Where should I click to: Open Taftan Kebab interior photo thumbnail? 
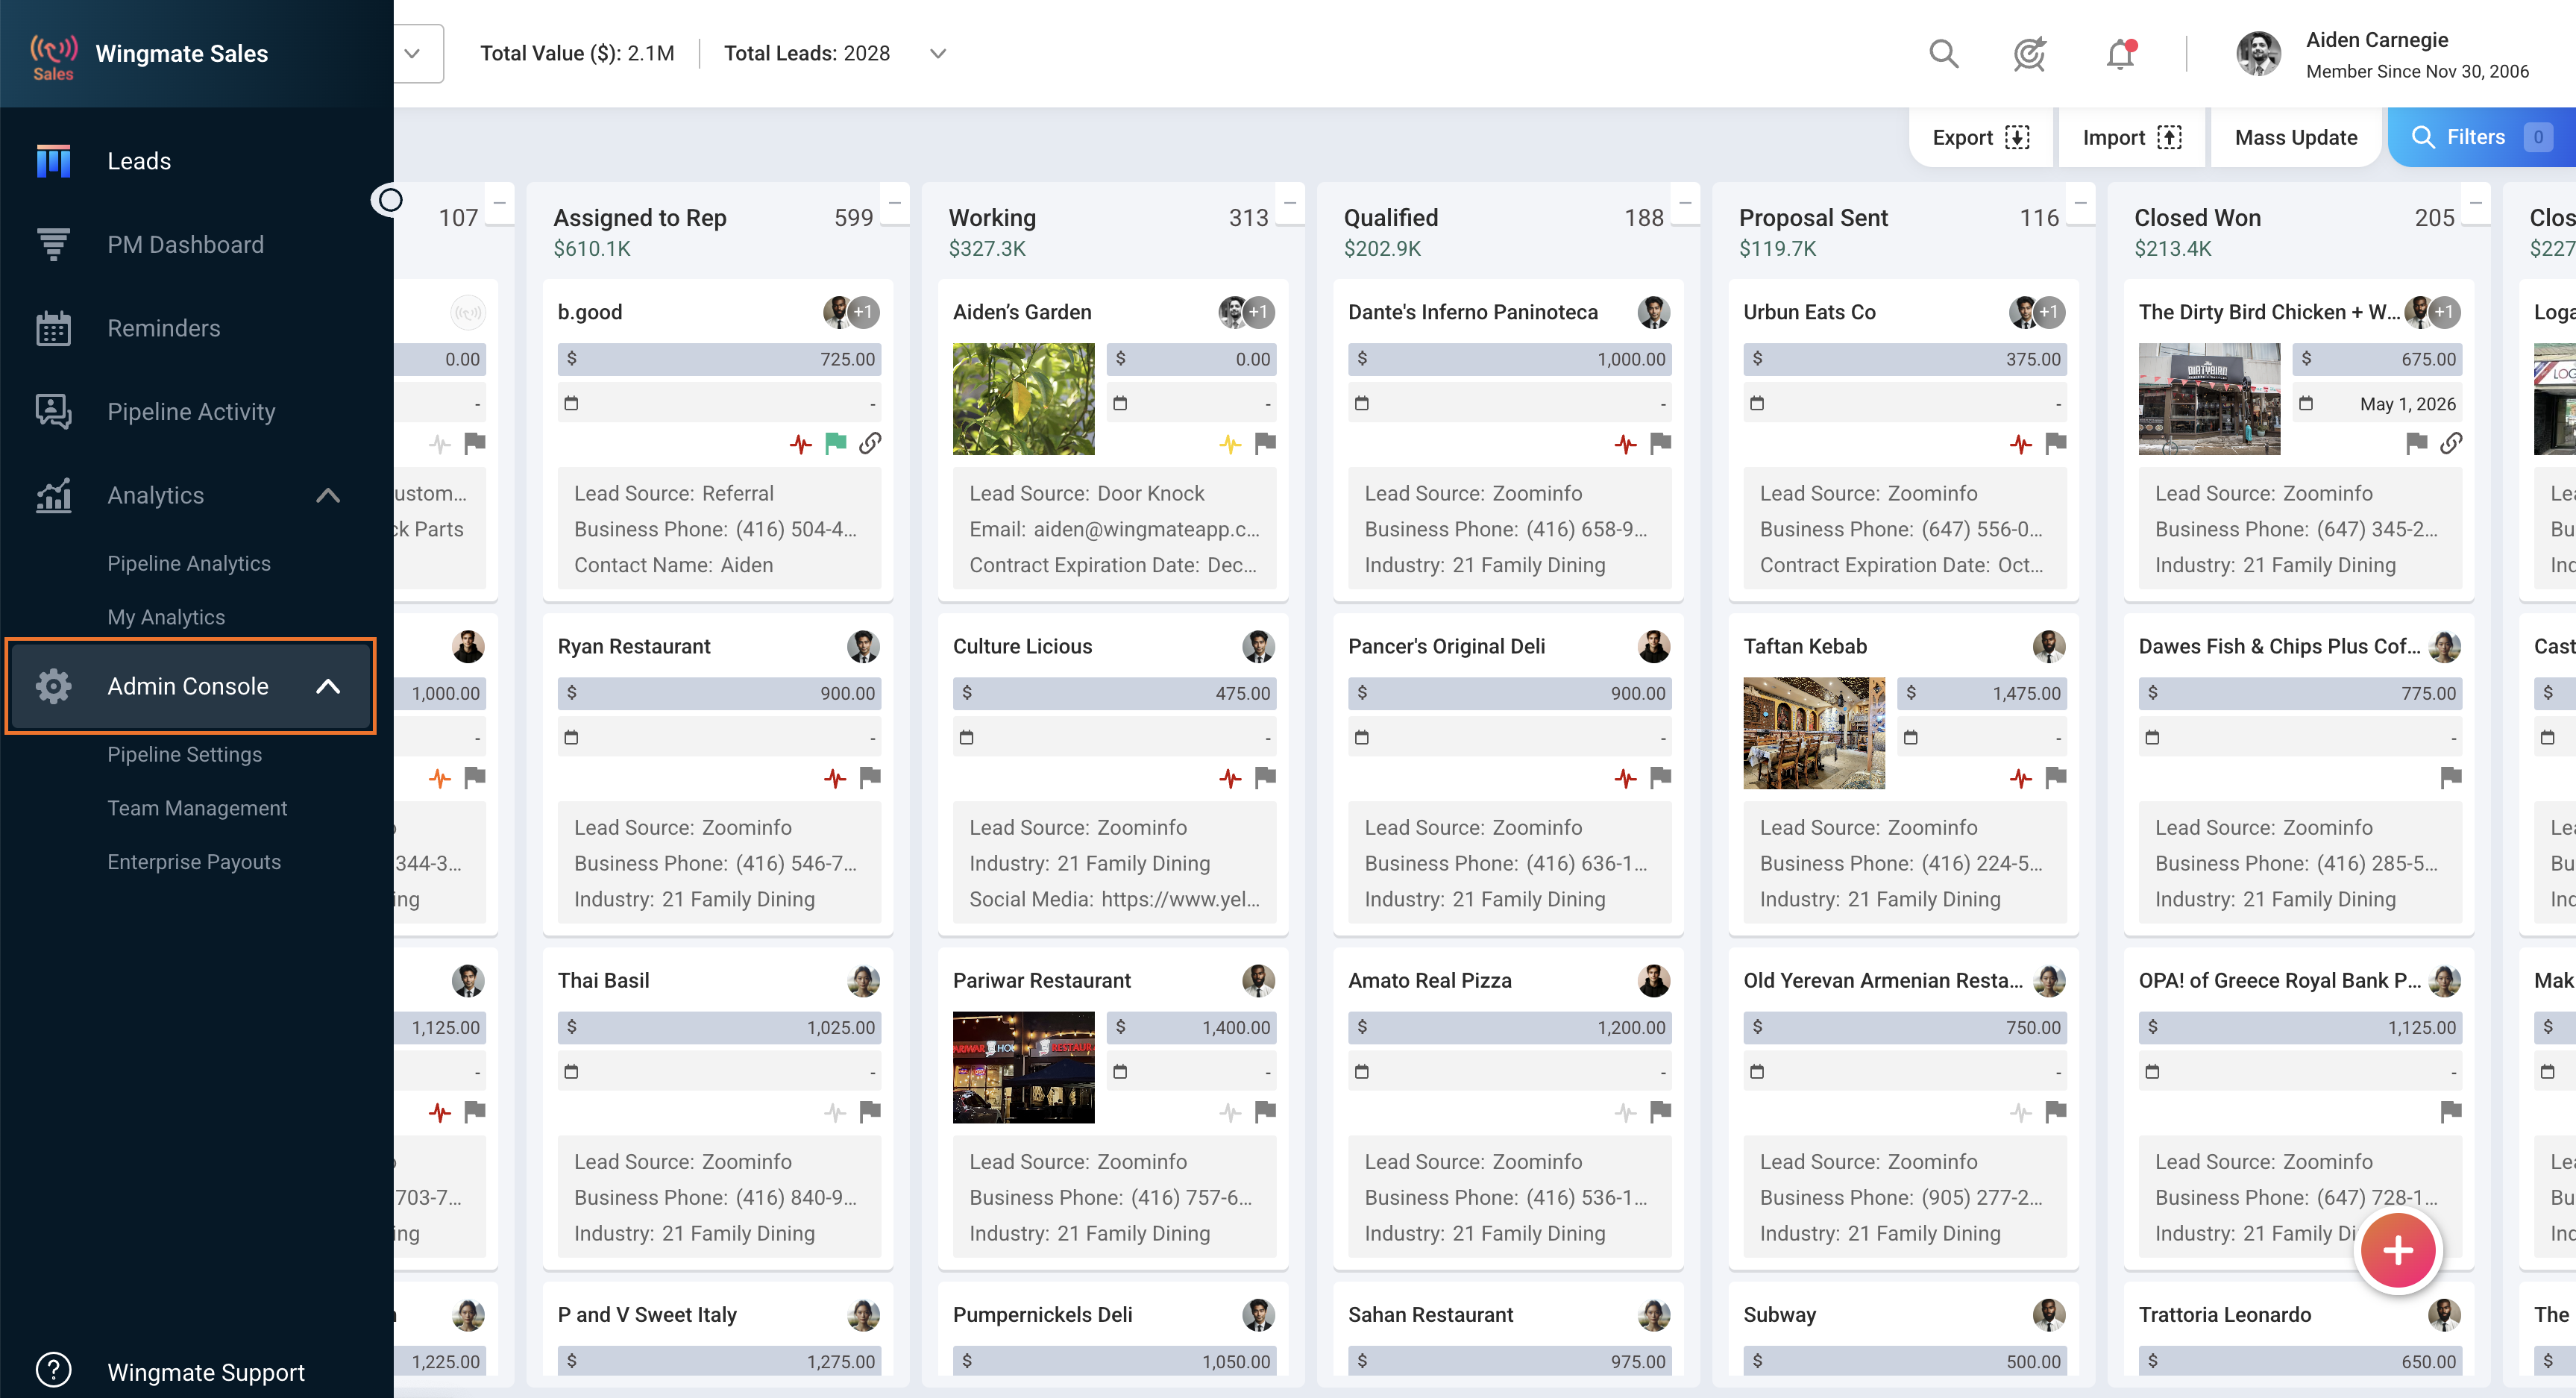tap(1813, 733)
